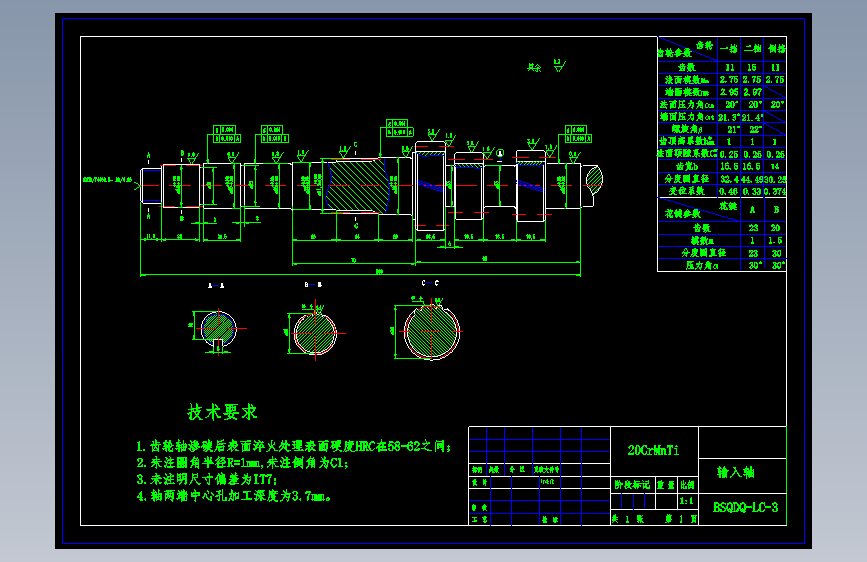Viewport: 867px width, 562px height.
Task: Click the 技术要求 heading text
Action: click(222, 412)
